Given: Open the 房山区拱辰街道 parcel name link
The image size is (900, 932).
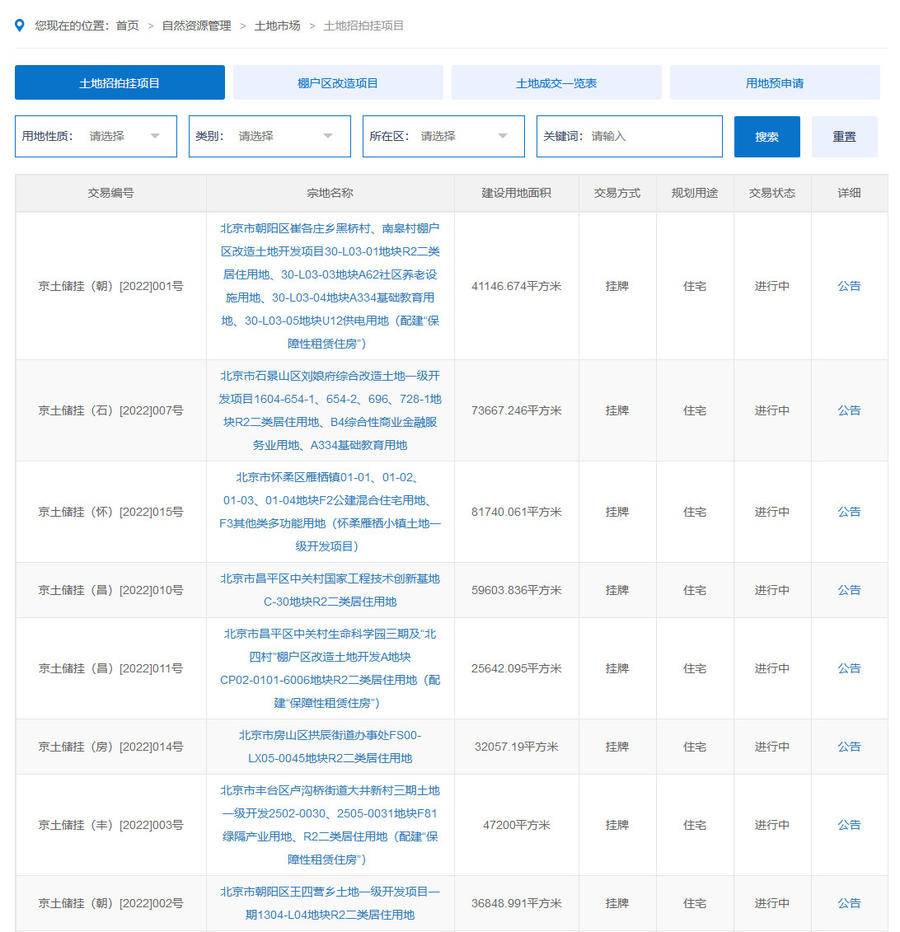Looking at the screenshot, I should click(330, 747).
